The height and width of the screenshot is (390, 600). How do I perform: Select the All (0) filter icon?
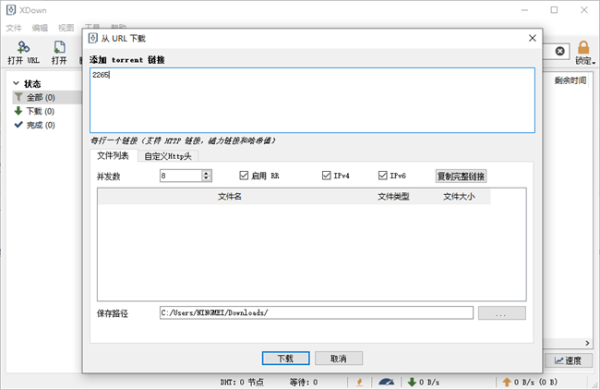(18, 97)
